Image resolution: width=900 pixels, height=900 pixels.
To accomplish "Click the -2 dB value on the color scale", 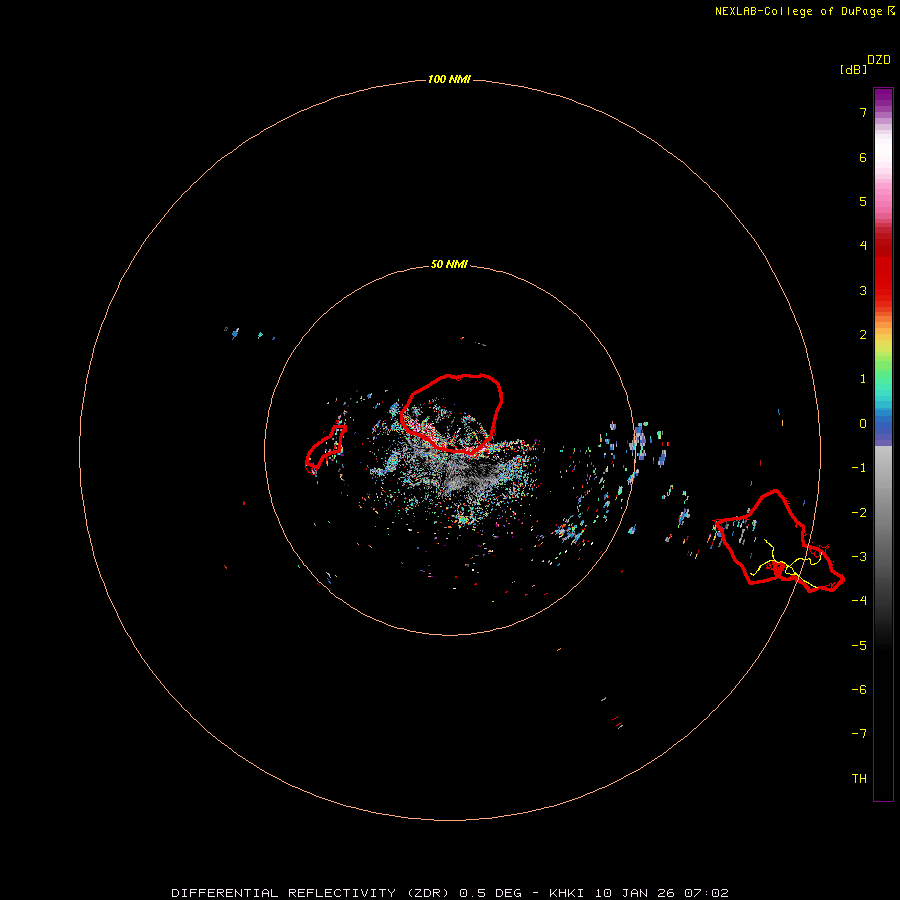I will point(859,513).
